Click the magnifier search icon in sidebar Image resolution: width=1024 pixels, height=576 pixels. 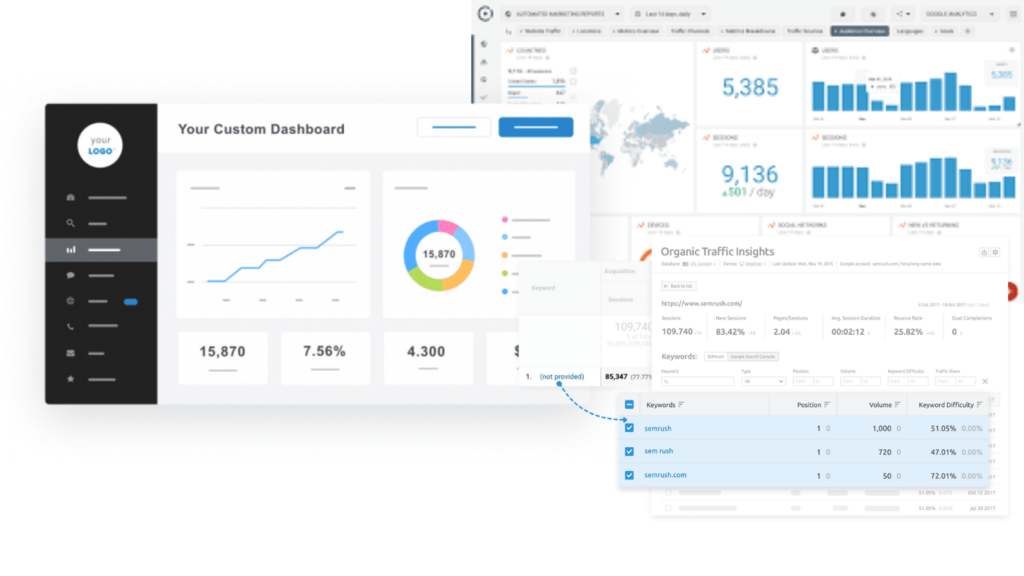[71, 223]
